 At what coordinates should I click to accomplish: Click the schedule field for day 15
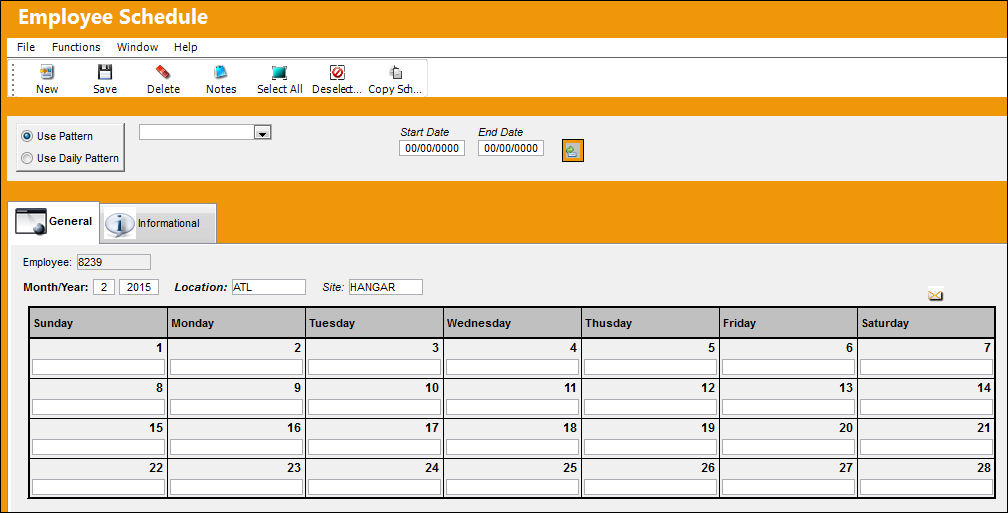coord(98,447)
